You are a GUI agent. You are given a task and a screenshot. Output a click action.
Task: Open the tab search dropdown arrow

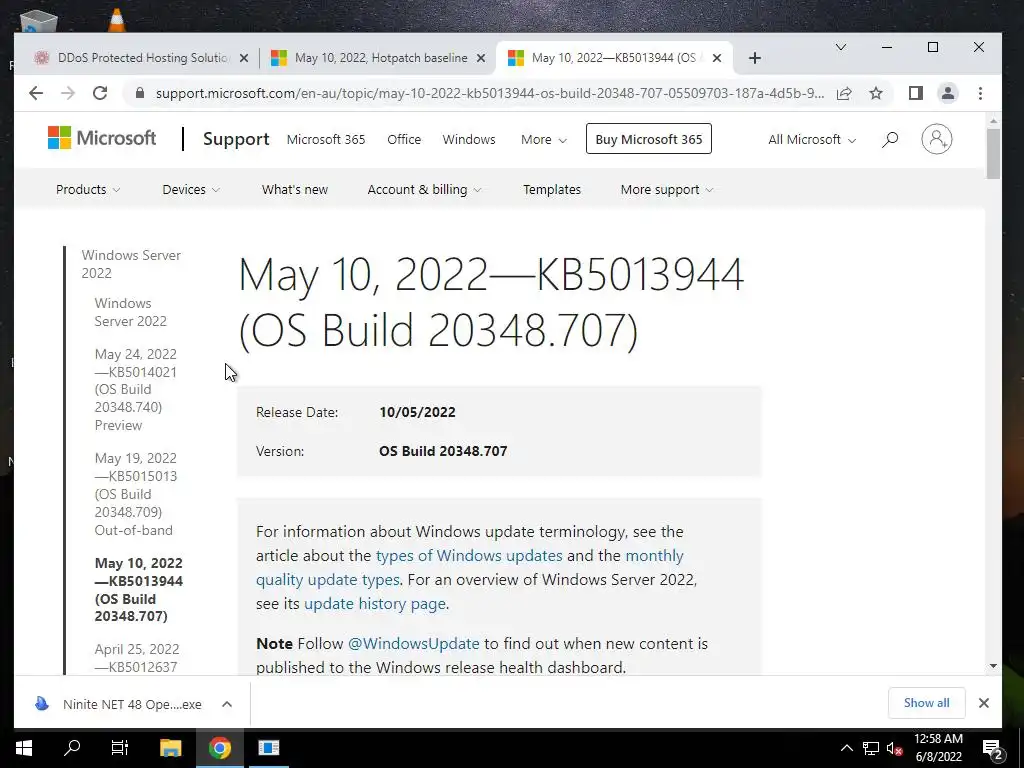[841, 47]
